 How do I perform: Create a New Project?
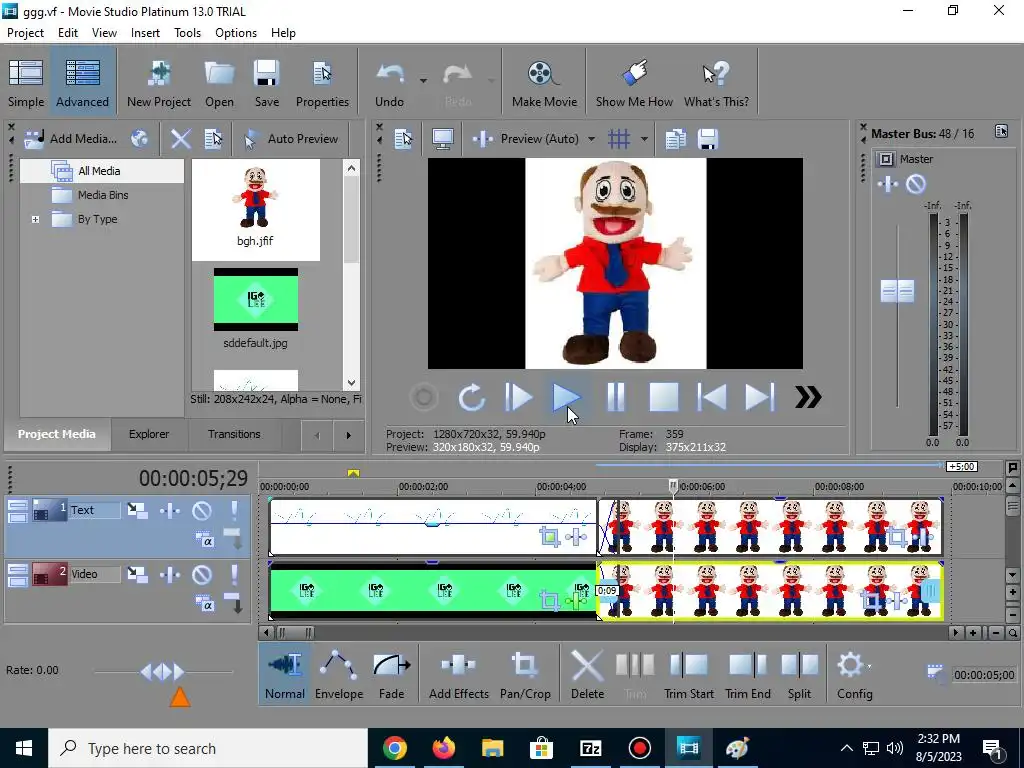159,83
